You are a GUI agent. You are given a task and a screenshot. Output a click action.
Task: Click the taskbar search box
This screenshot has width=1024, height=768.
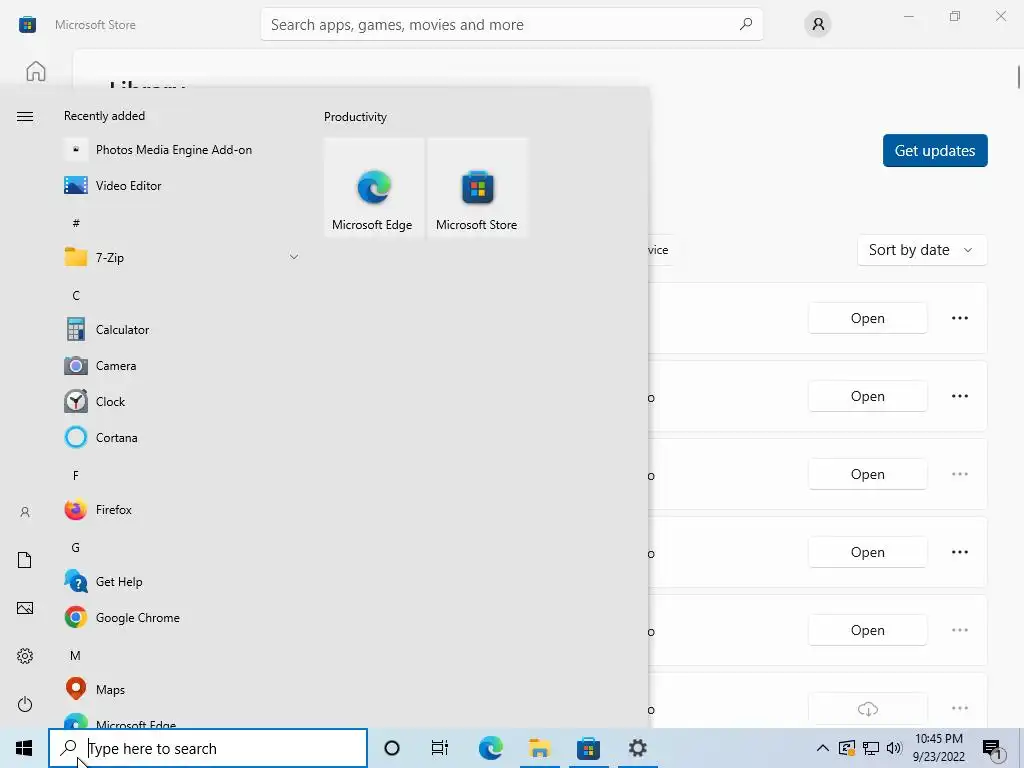coord(208,748)
